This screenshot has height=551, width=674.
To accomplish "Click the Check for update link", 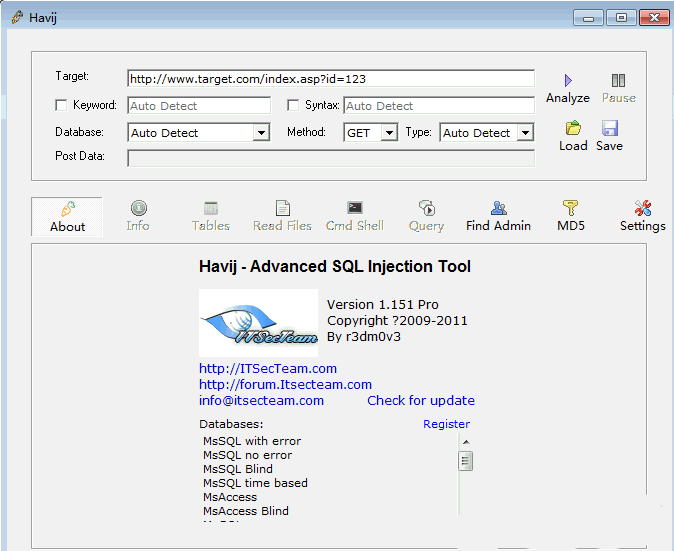I will (421, 401).
